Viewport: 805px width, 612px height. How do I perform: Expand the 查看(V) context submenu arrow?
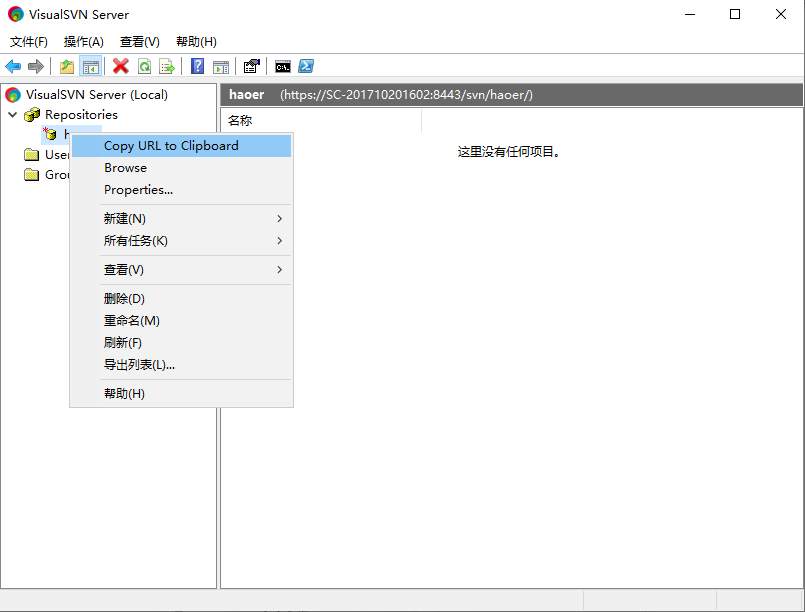click(x=279, y=270)
